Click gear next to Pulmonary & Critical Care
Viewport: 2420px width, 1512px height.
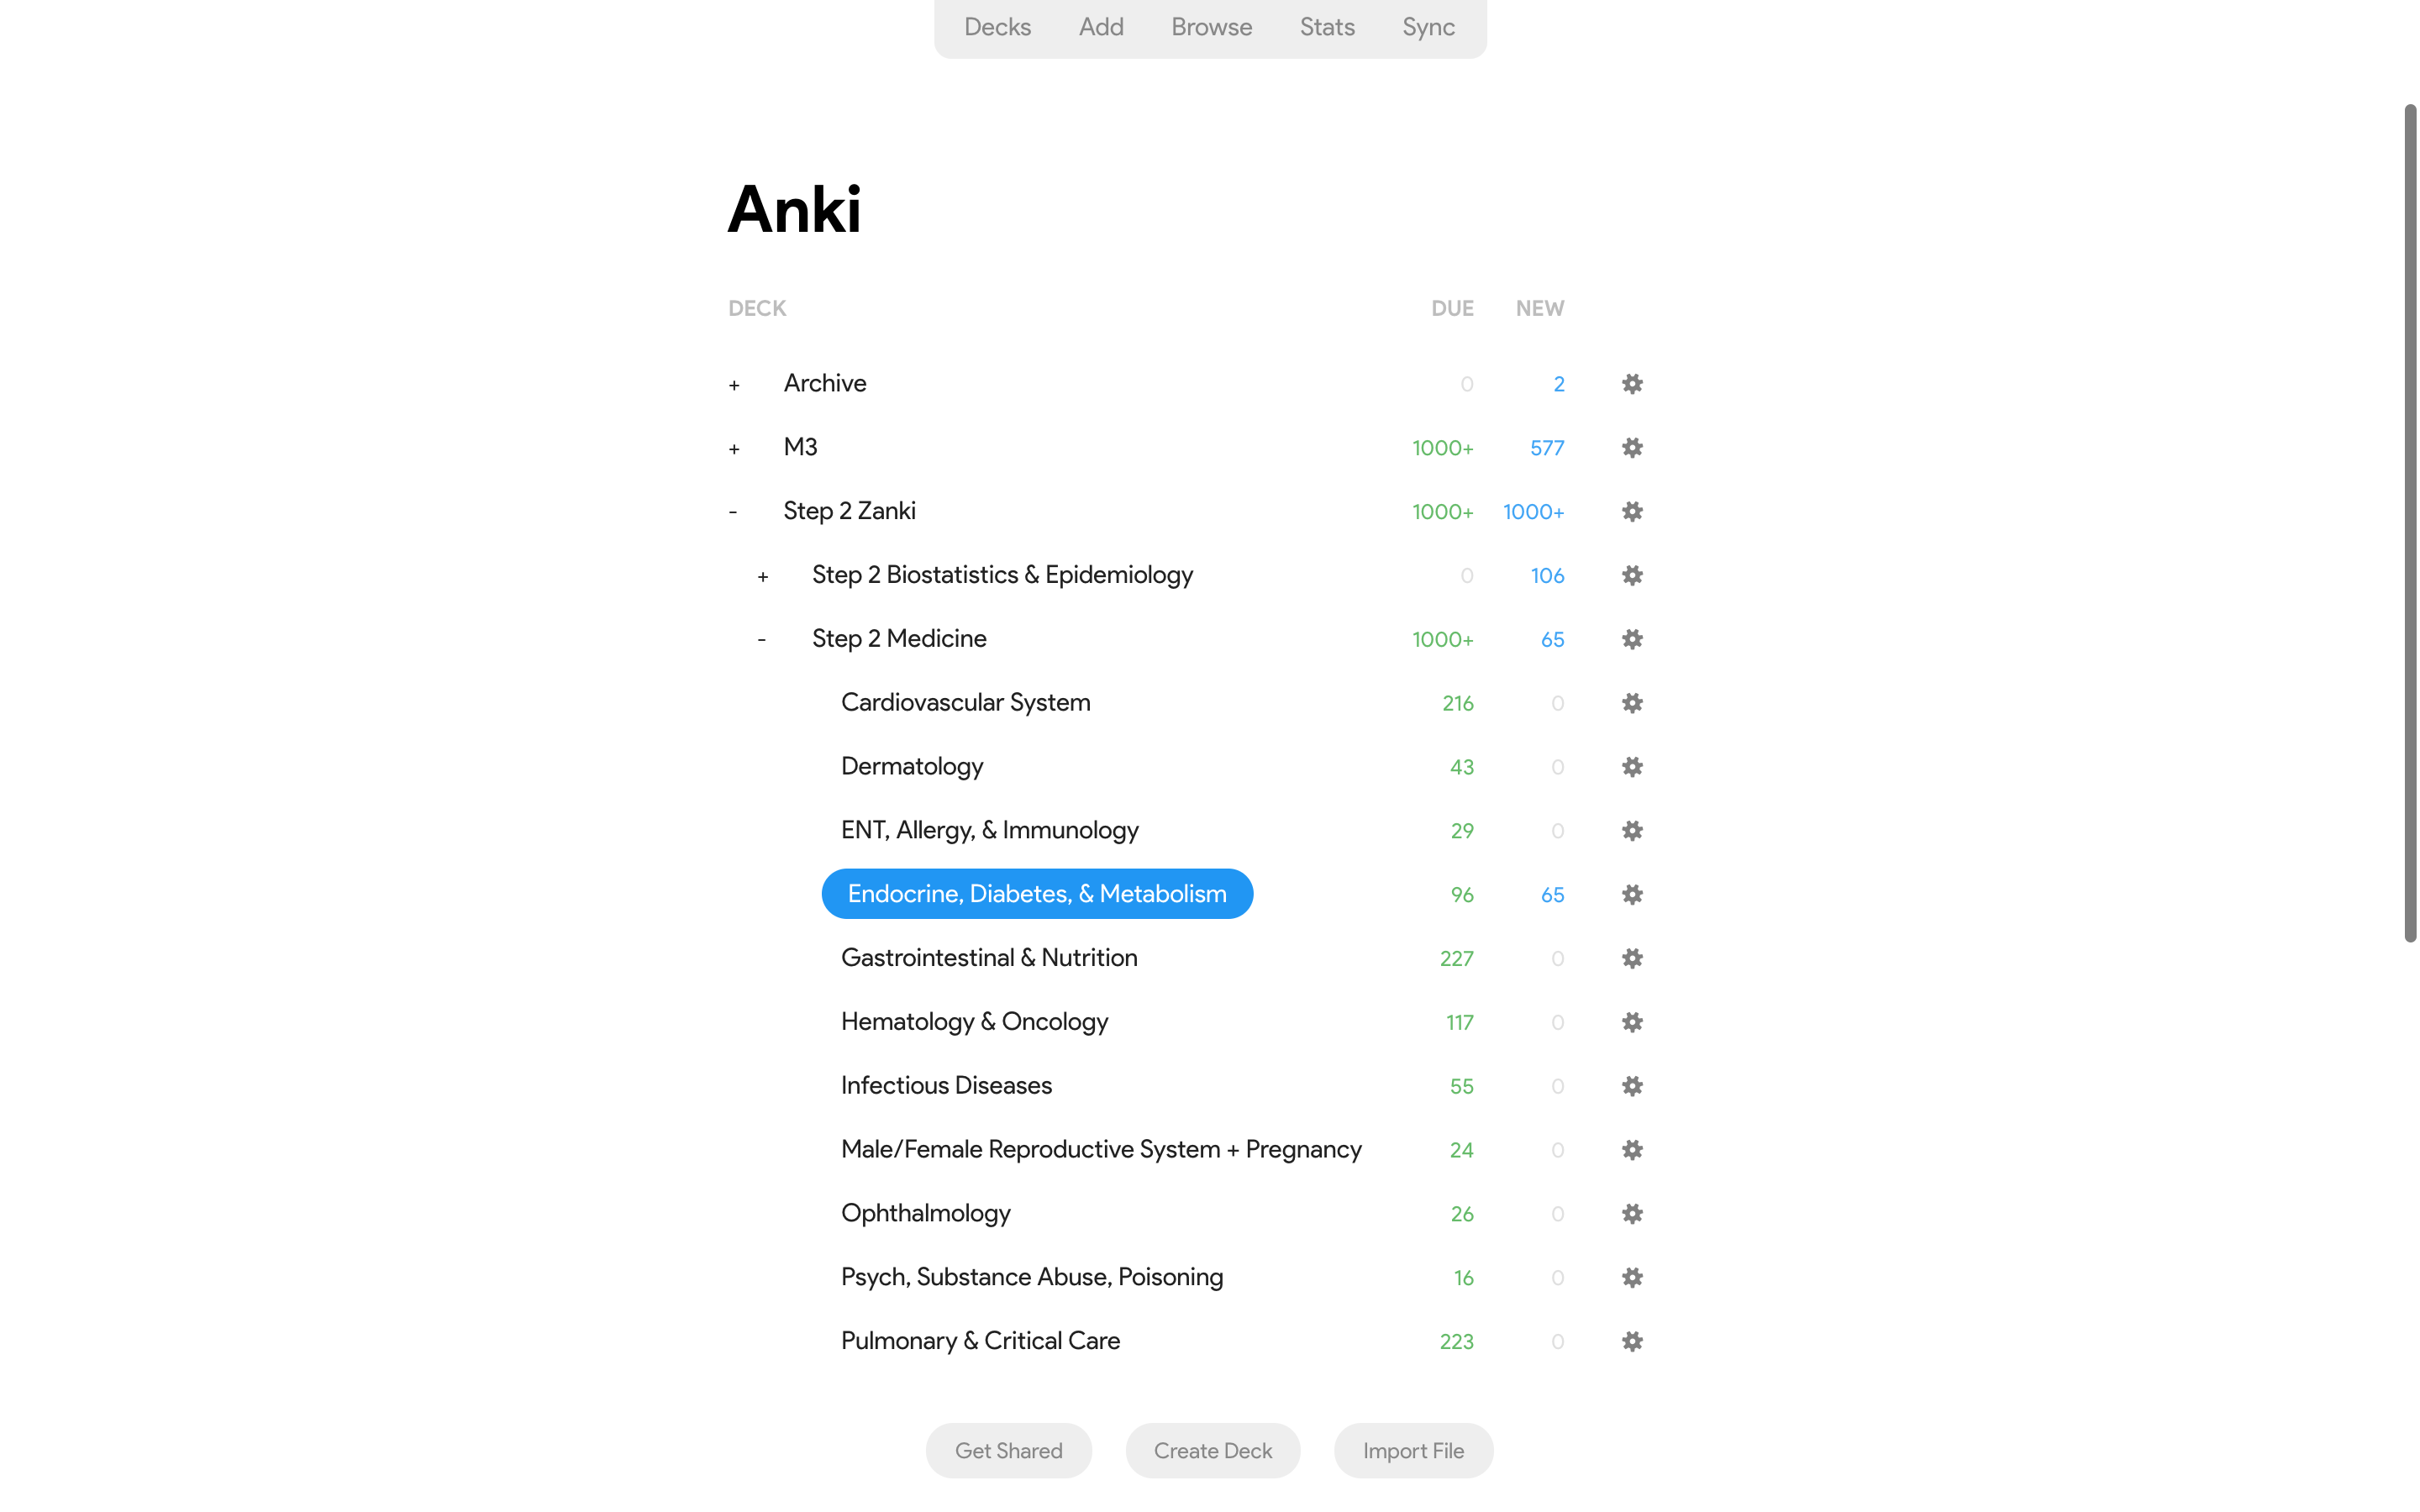point(1632,1341)
